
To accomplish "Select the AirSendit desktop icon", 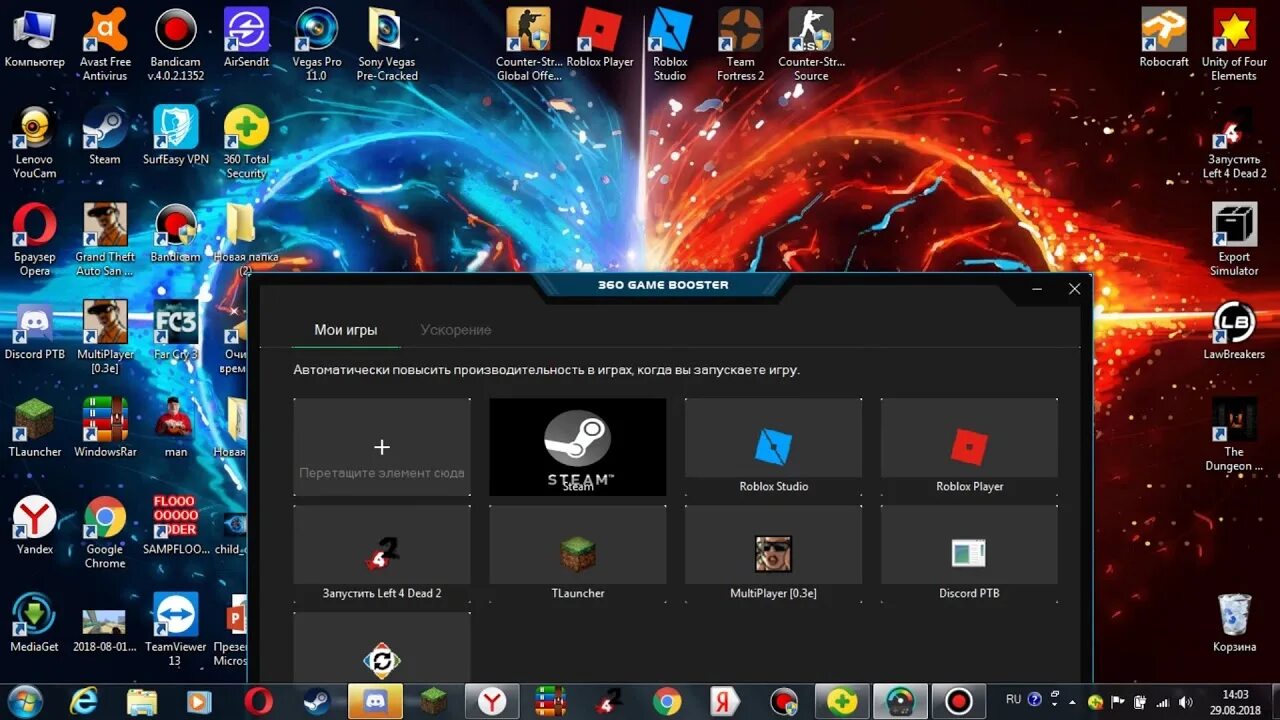I will click(246, 40).
